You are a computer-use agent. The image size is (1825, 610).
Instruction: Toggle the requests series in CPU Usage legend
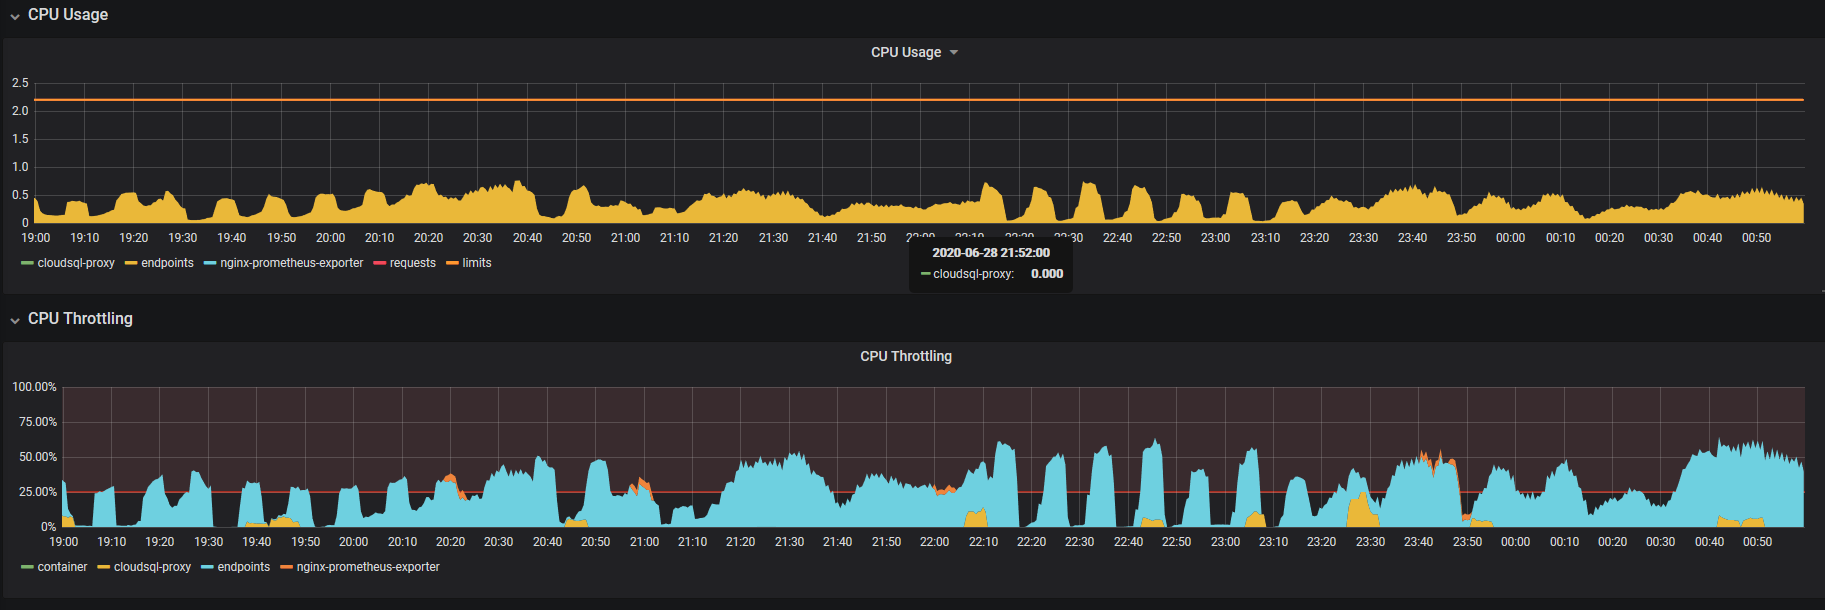(412, 263)
